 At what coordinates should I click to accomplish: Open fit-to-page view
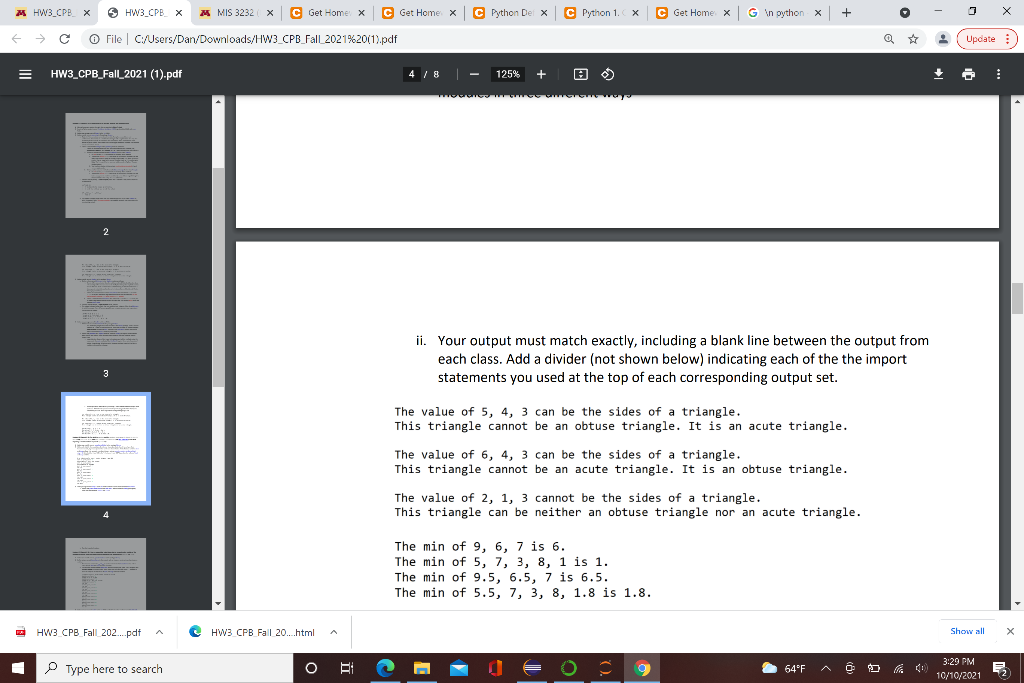[x=582, y=73]
